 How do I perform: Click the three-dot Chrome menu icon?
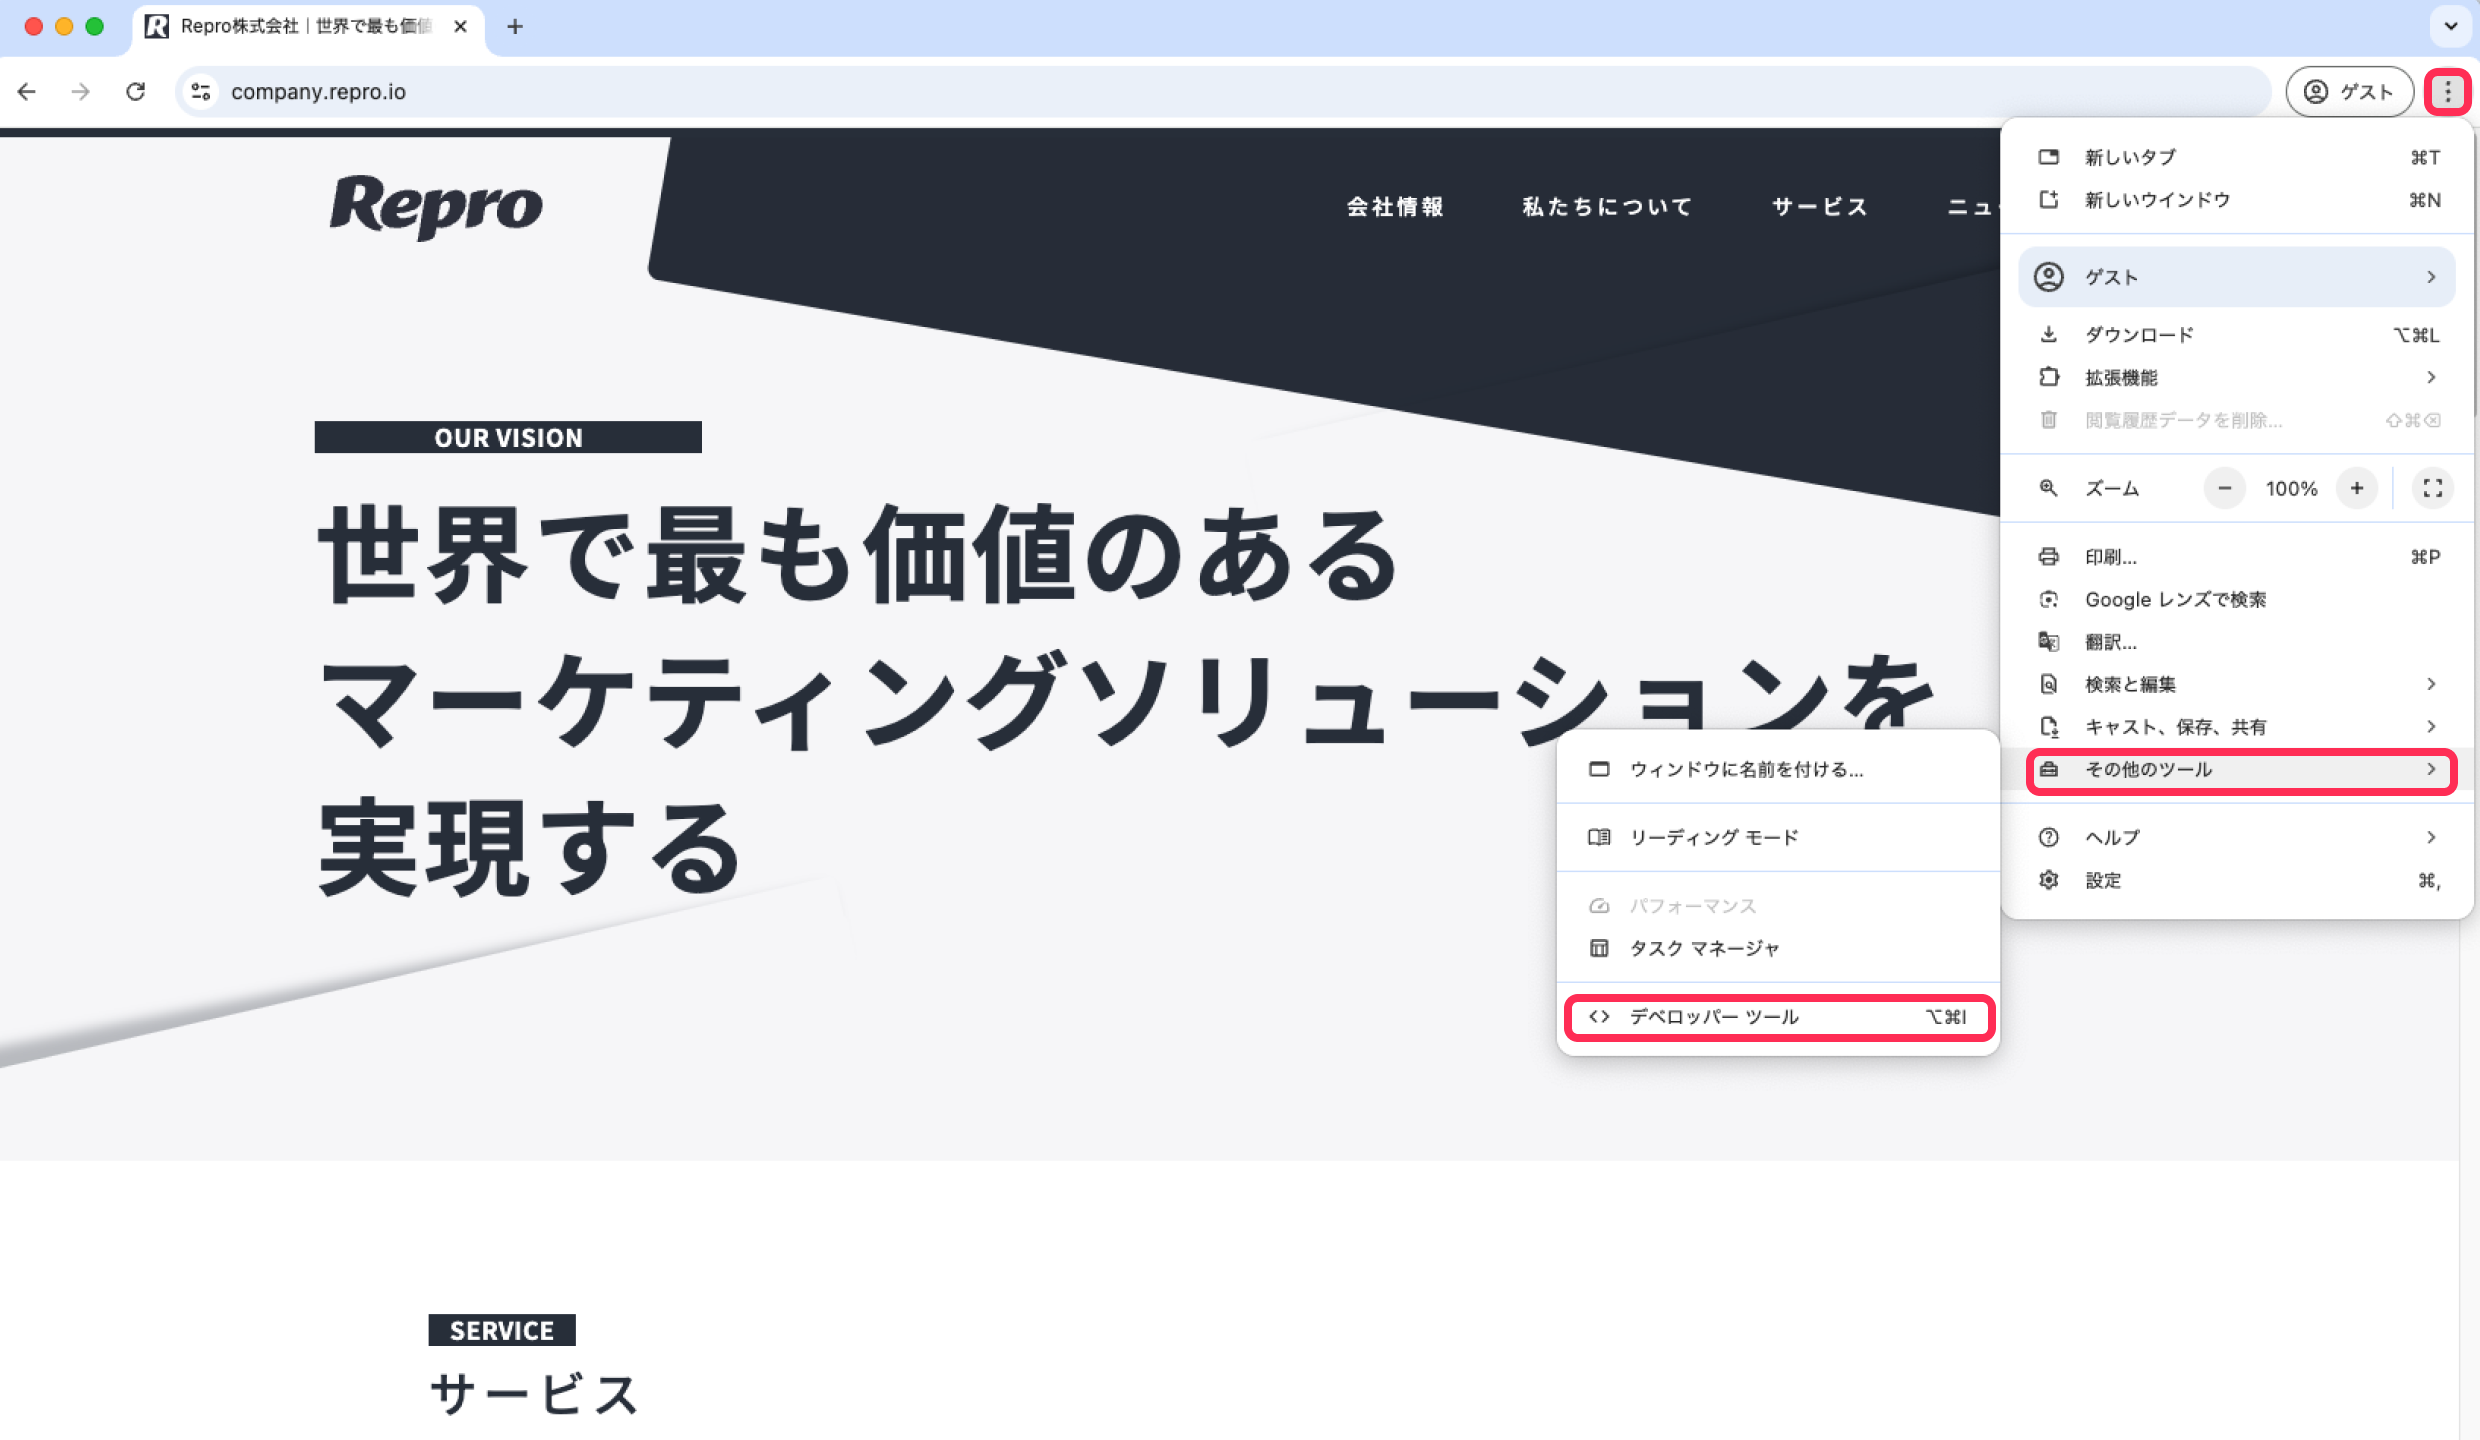2447,92
